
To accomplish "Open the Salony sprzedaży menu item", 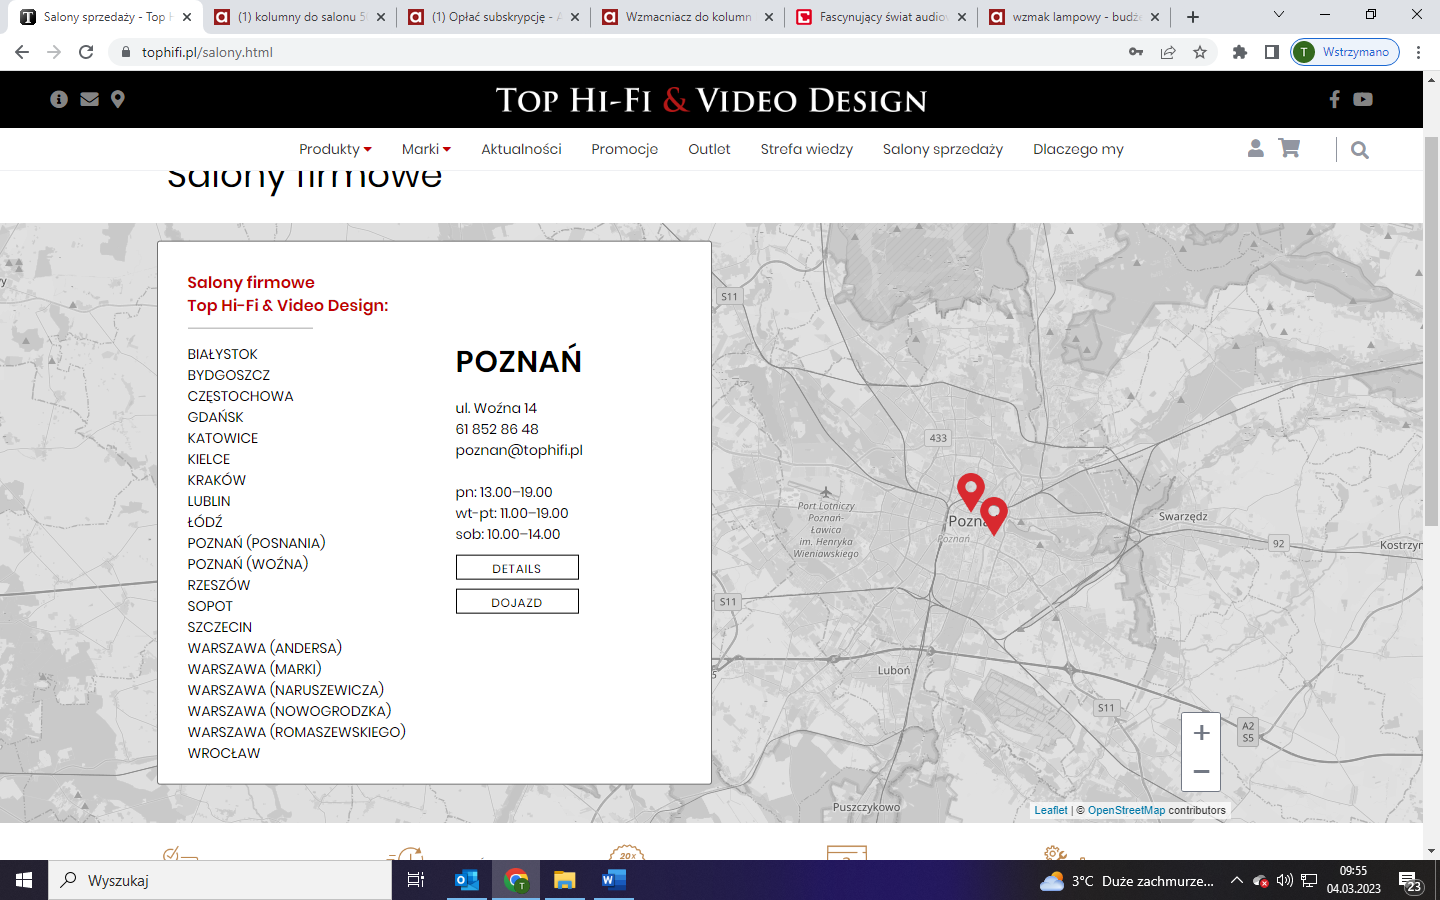I will [x=942, y=149].
